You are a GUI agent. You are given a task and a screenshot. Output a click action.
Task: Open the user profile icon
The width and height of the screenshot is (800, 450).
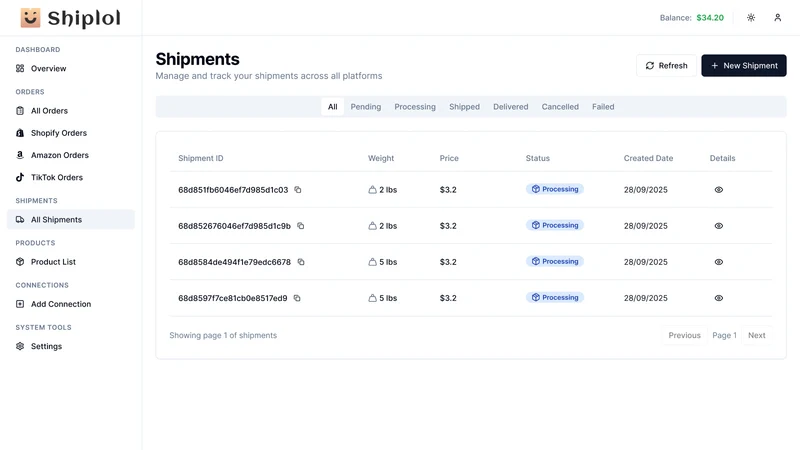click(778, 17)
